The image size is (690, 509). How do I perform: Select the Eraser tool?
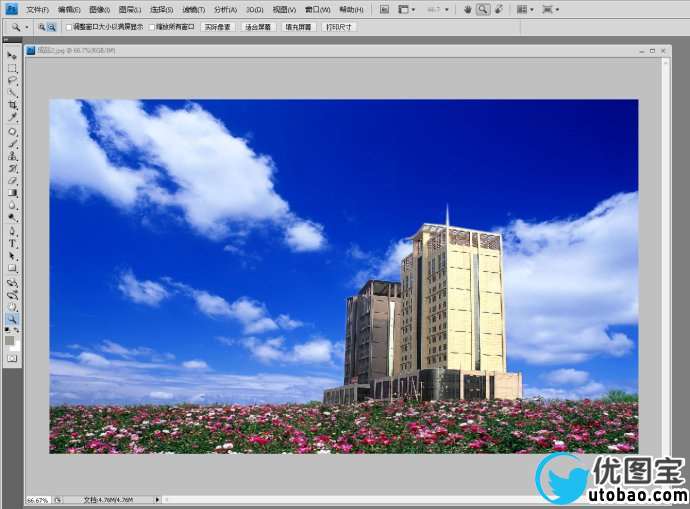click(12, 181)
